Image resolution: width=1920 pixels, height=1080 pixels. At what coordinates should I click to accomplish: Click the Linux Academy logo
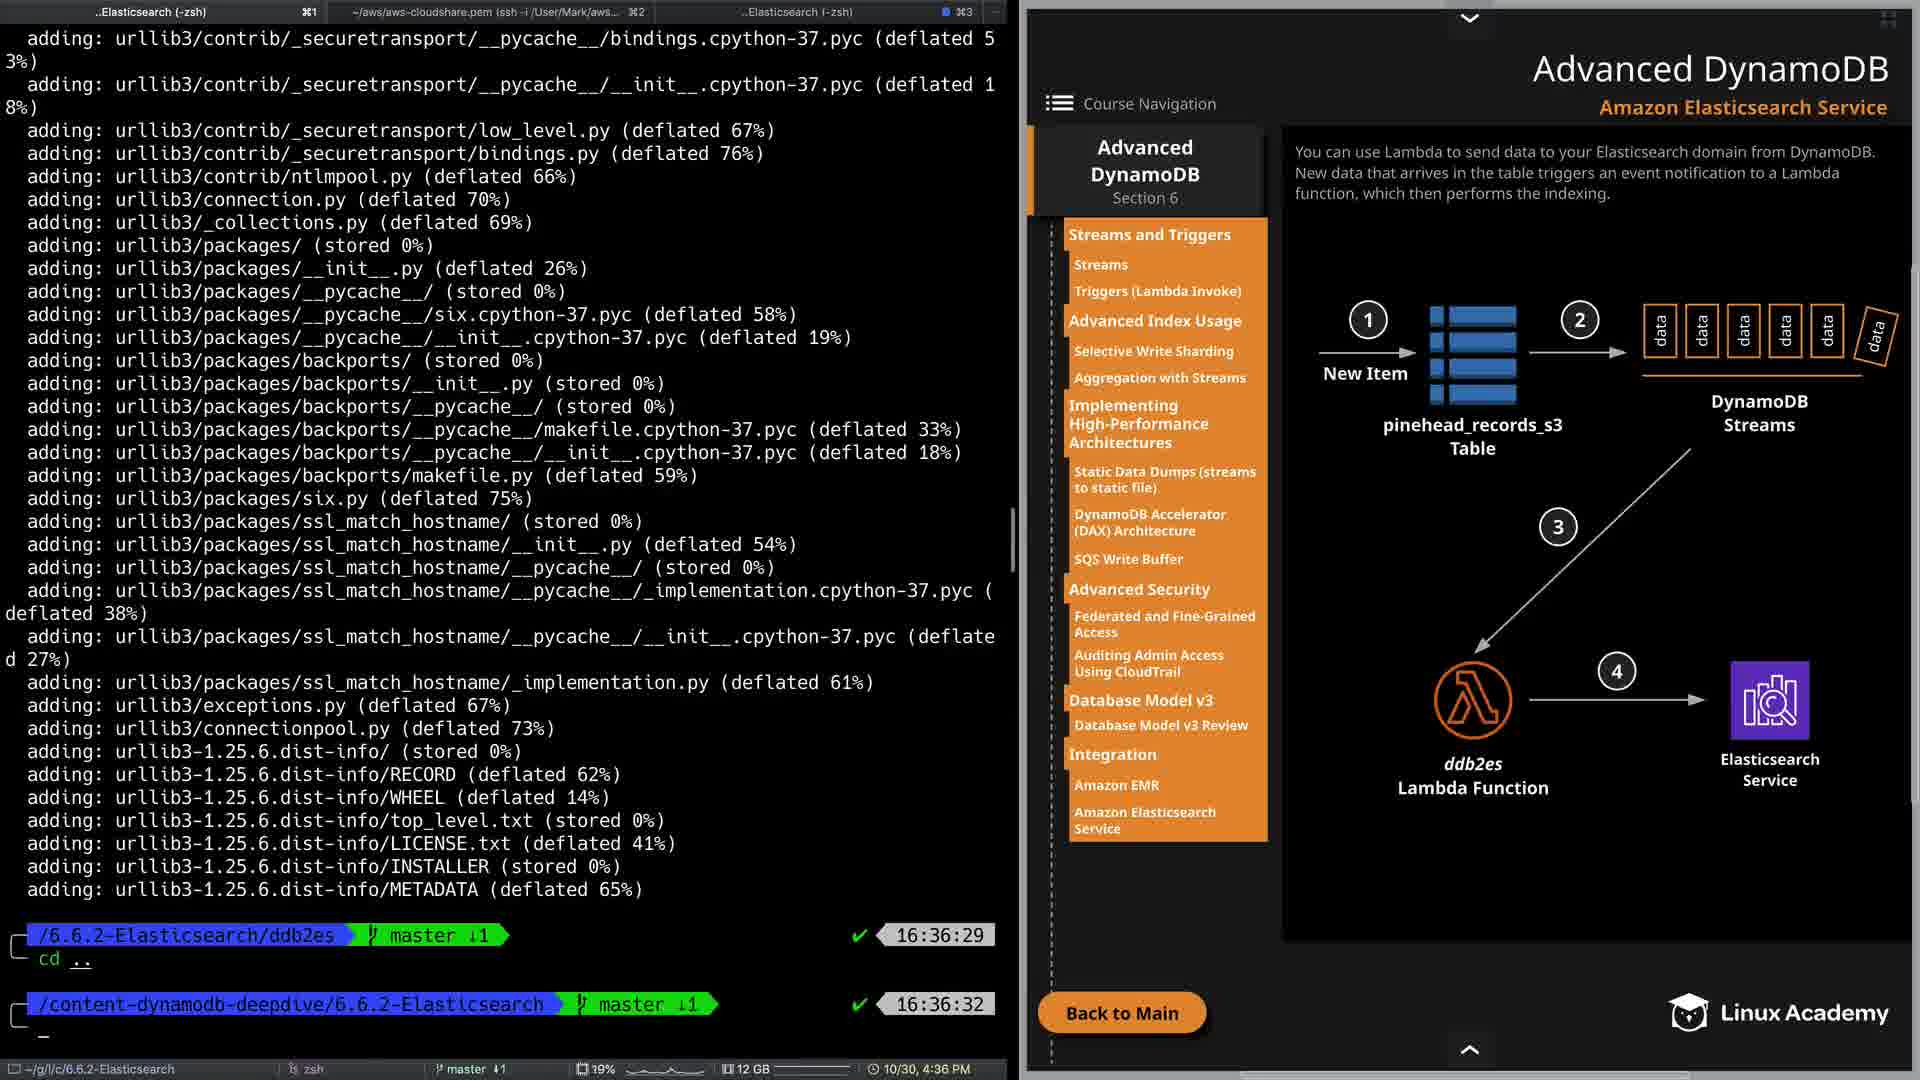[x=1779, y=1013]
